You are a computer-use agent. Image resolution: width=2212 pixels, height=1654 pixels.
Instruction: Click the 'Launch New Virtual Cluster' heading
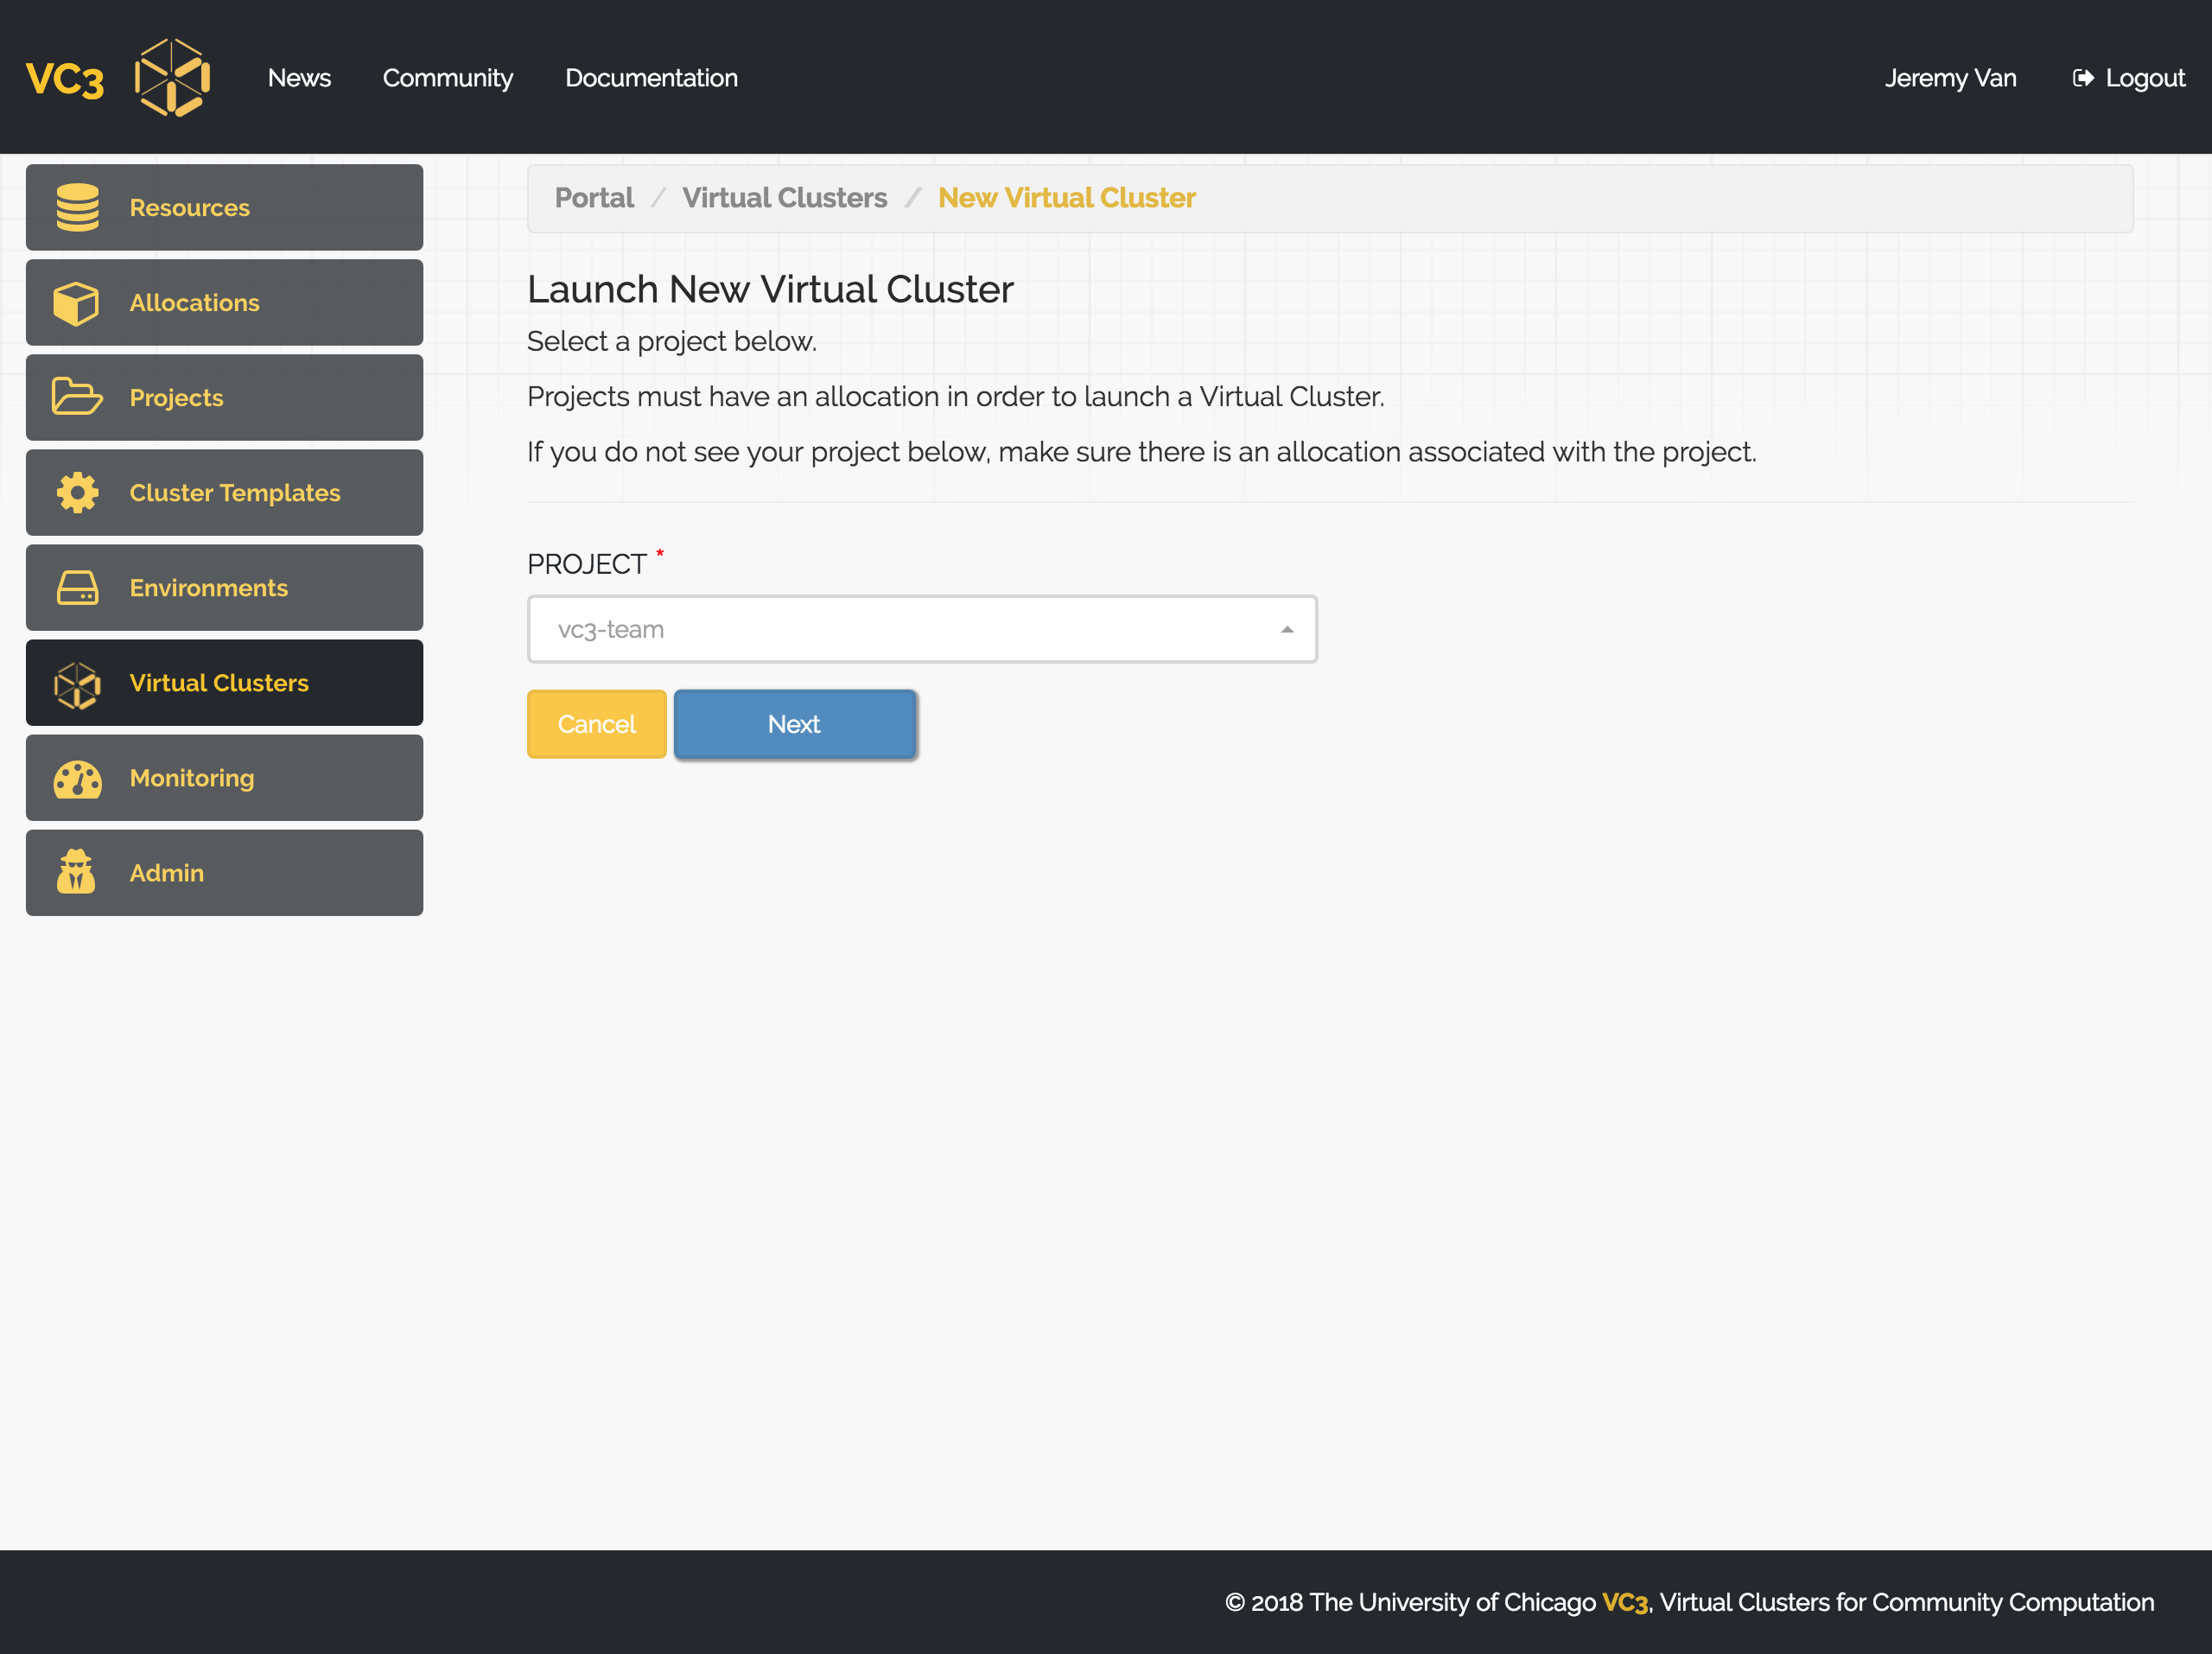click(x=770, y=289)
